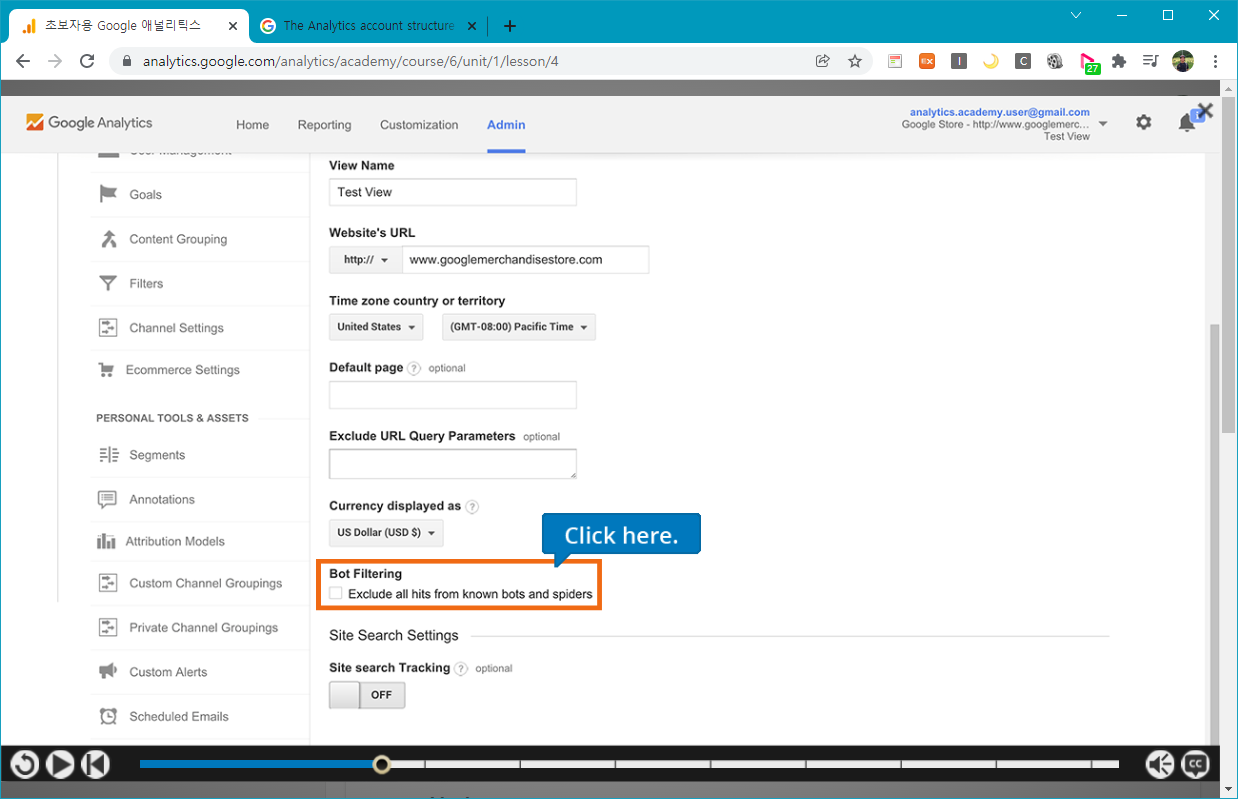Screen dimensions: 1238x799
Task: Expand the account selector dropdown arrow
Action: [x=1103, y=124]
